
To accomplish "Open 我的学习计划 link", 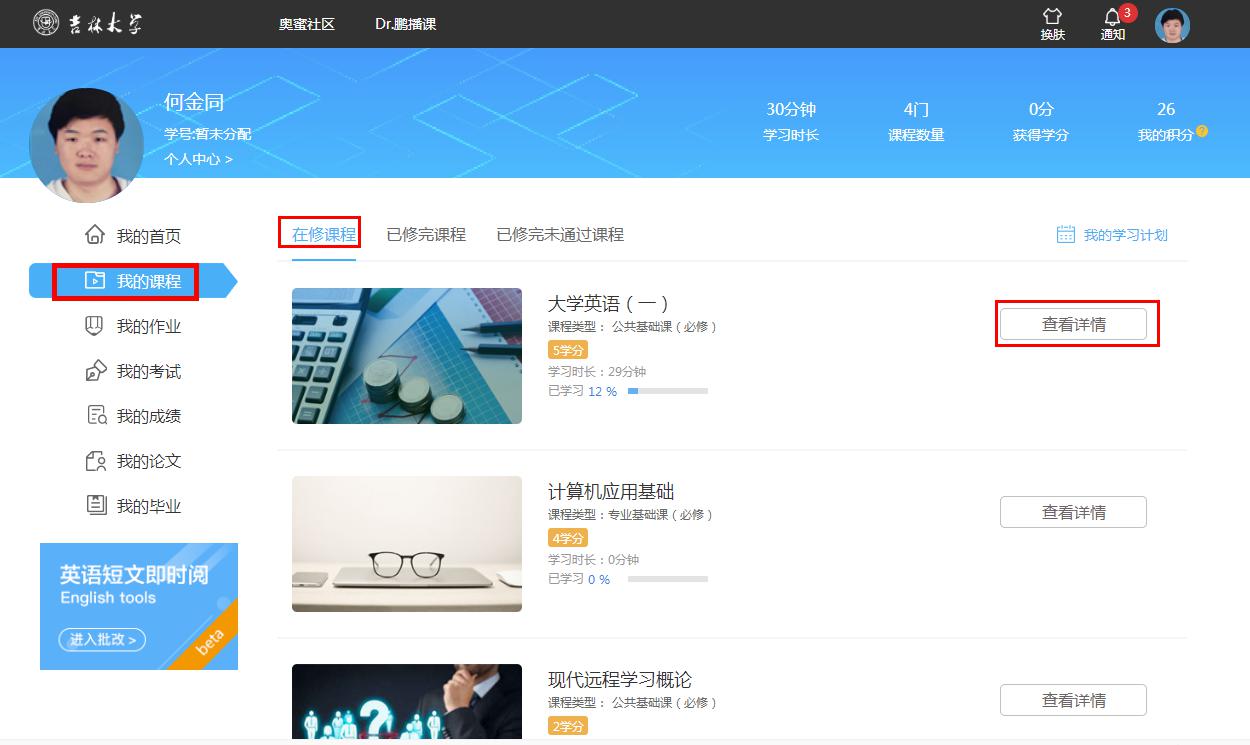I will pos(1126,235).
